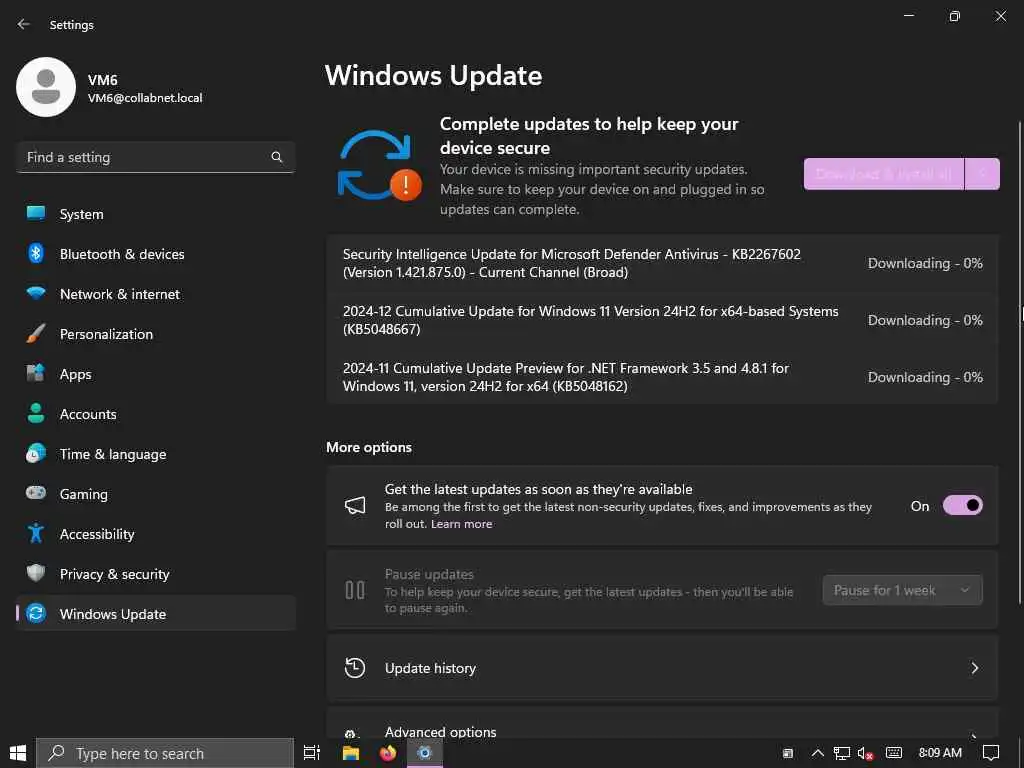
Task: Click Download & install all button
Action: click(x=884, y=174)
